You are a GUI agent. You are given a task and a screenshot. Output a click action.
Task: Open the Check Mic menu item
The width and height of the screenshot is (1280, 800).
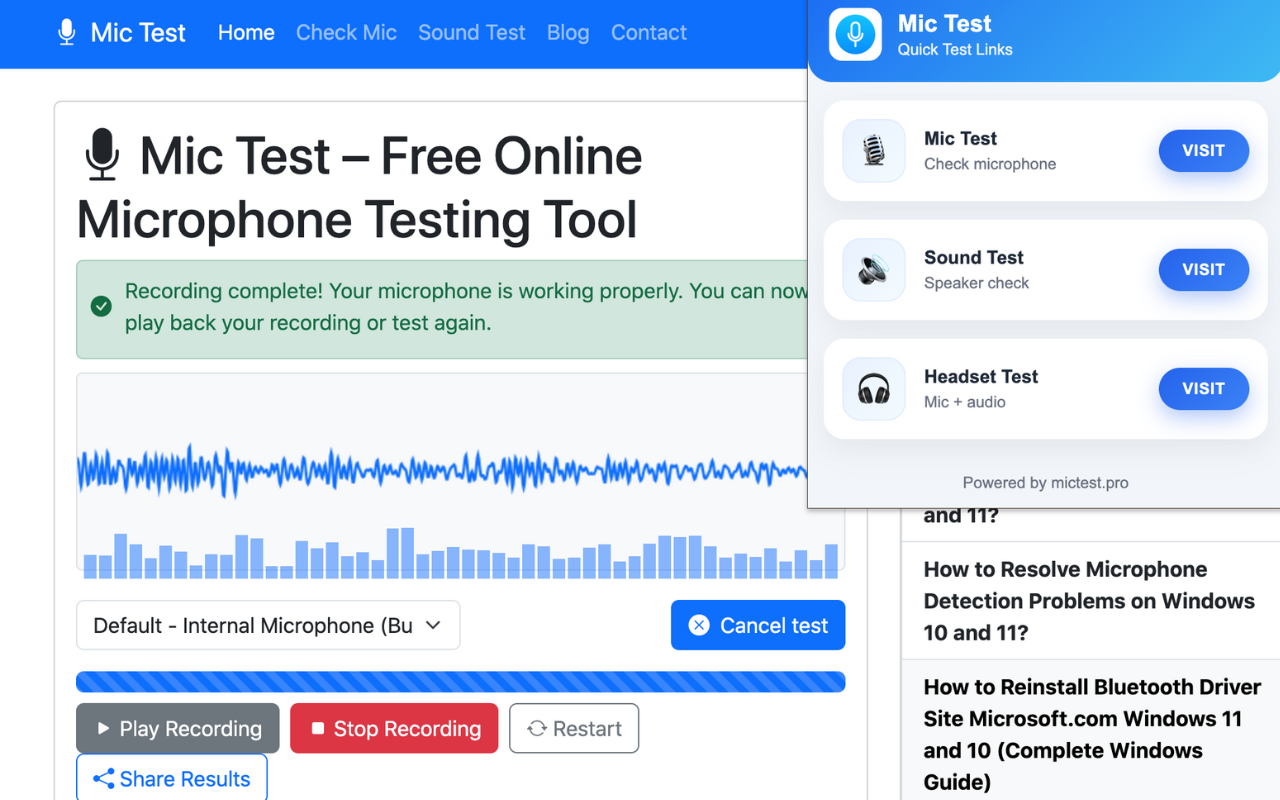(x=346, y=32)
